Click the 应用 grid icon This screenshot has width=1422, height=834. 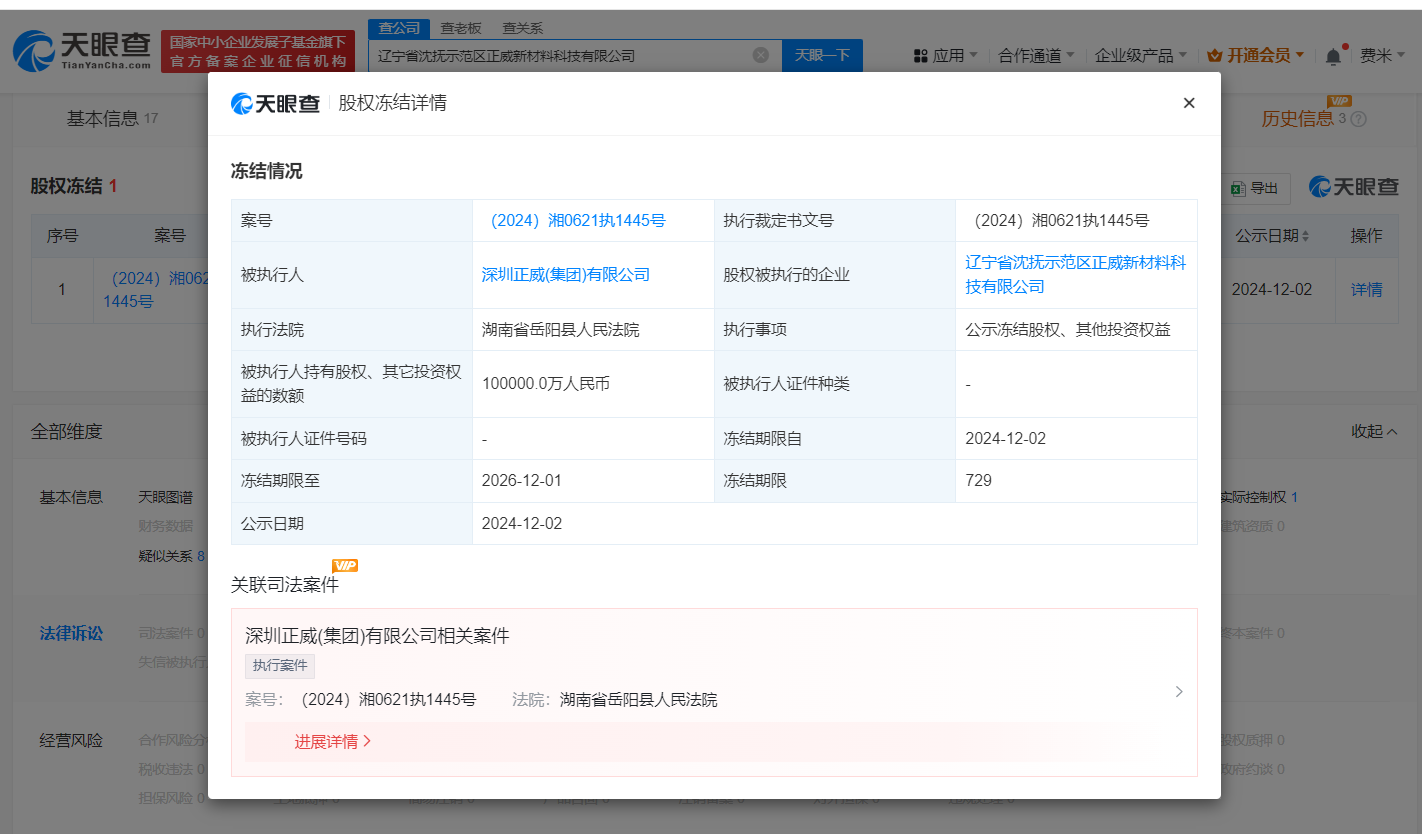(x=920, y=56)
